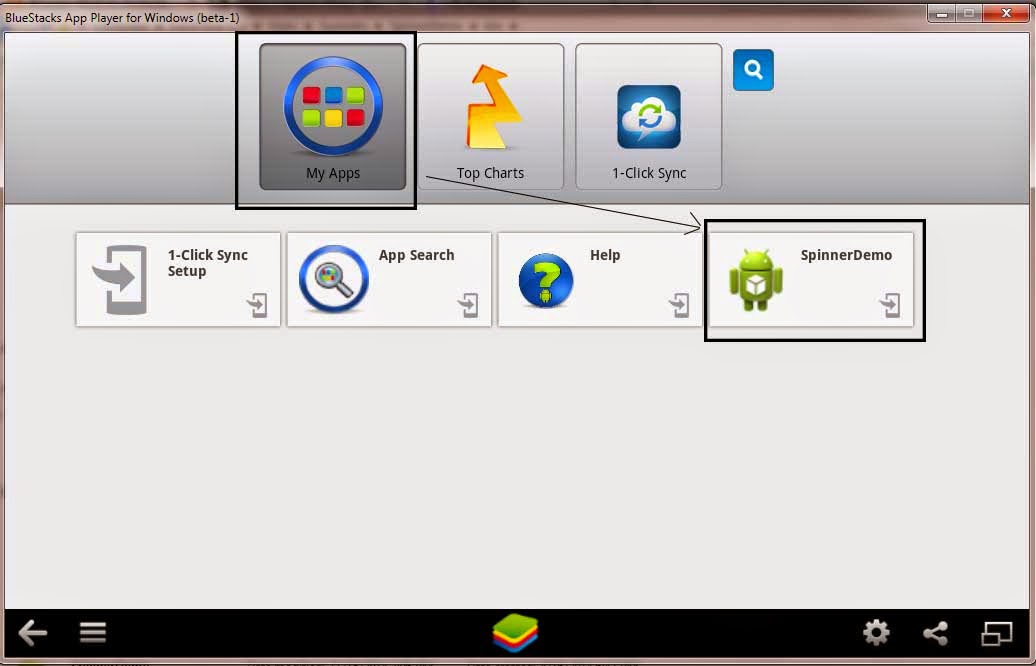Image resolution: width=1036 pixels, height=666 pixels.
Task: Open the hamburger menu in bottom bar
Action: point(93,632)
